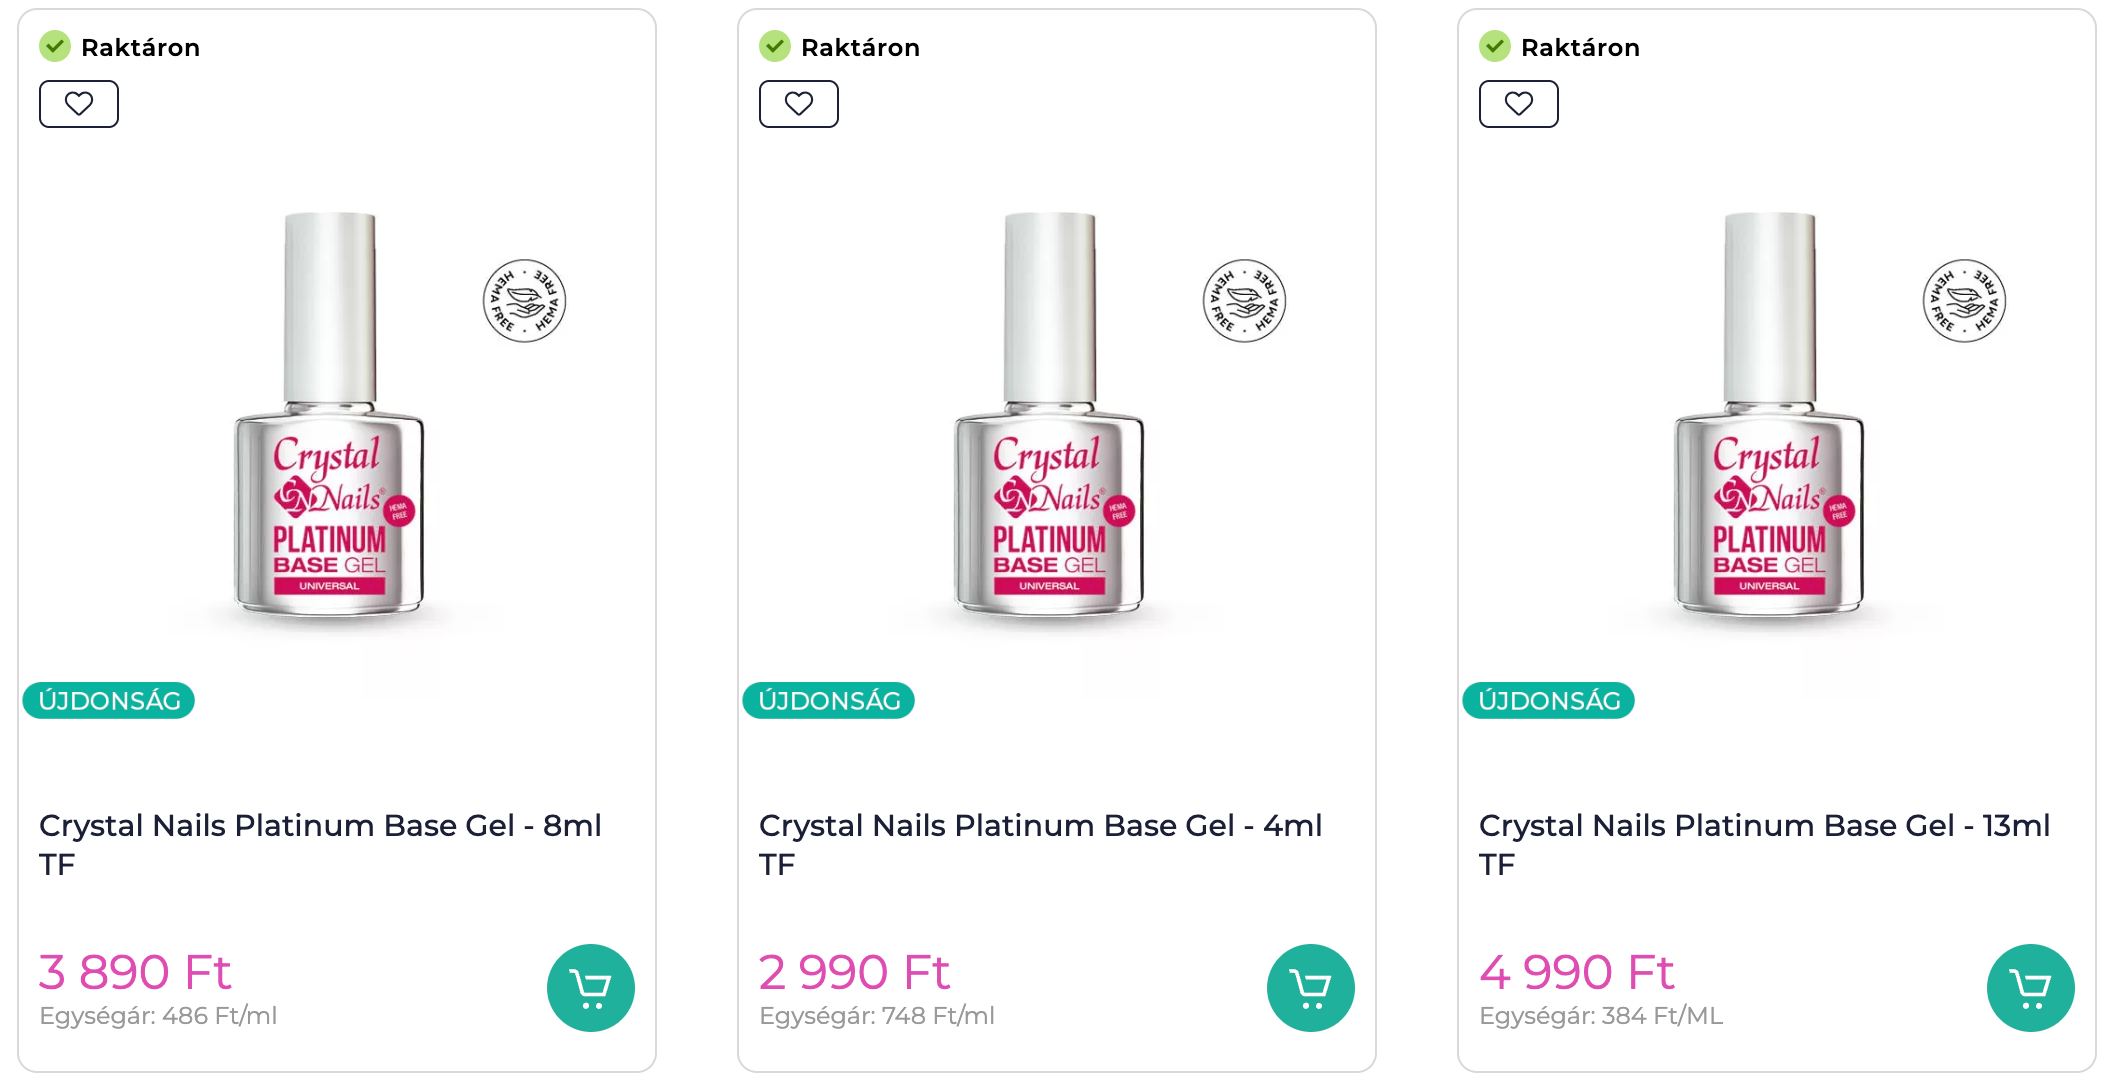Click the green Raktáron checkmark on 4ml card
Viewport: 2116px width, 1080px height.
775,46
